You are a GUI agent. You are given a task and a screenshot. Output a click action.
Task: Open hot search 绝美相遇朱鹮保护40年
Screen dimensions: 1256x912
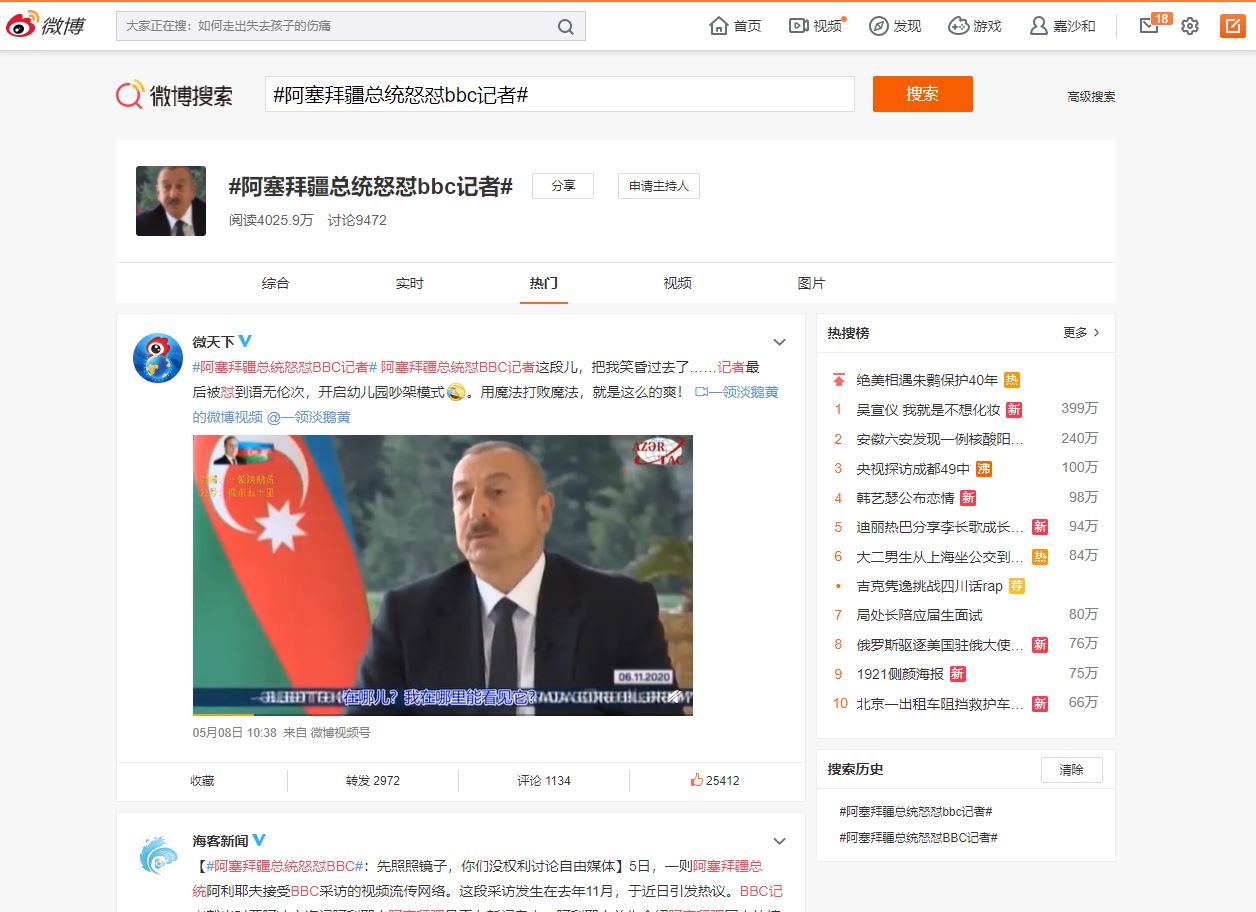927,380
